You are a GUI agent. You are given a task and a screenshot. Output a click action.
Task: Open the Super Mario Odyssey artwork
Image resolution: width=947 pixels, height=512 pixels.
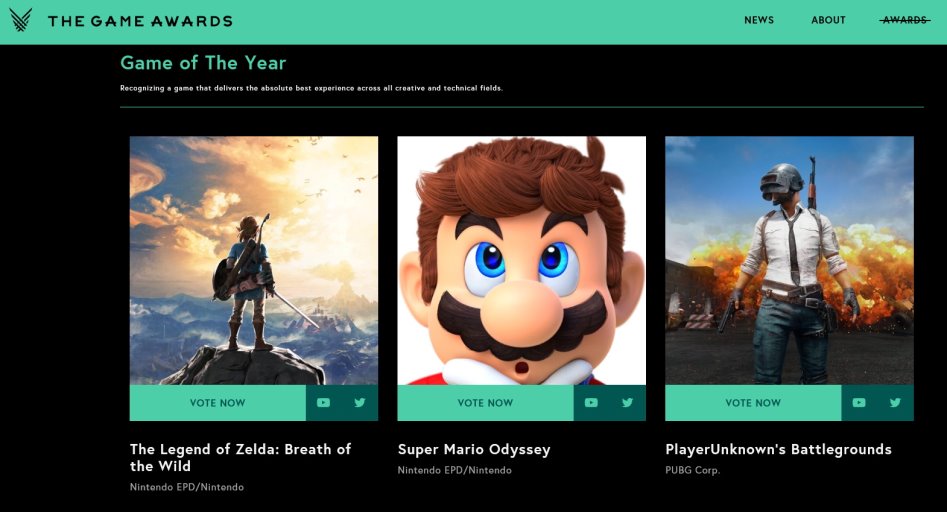(521, 260)
